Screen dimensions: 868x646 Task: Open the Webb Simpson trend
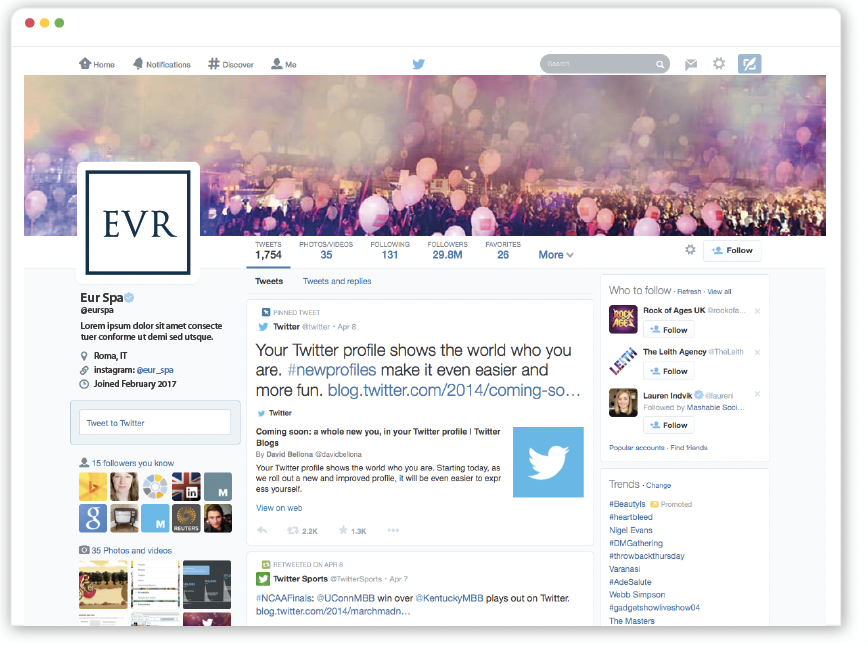click(637, 595)
